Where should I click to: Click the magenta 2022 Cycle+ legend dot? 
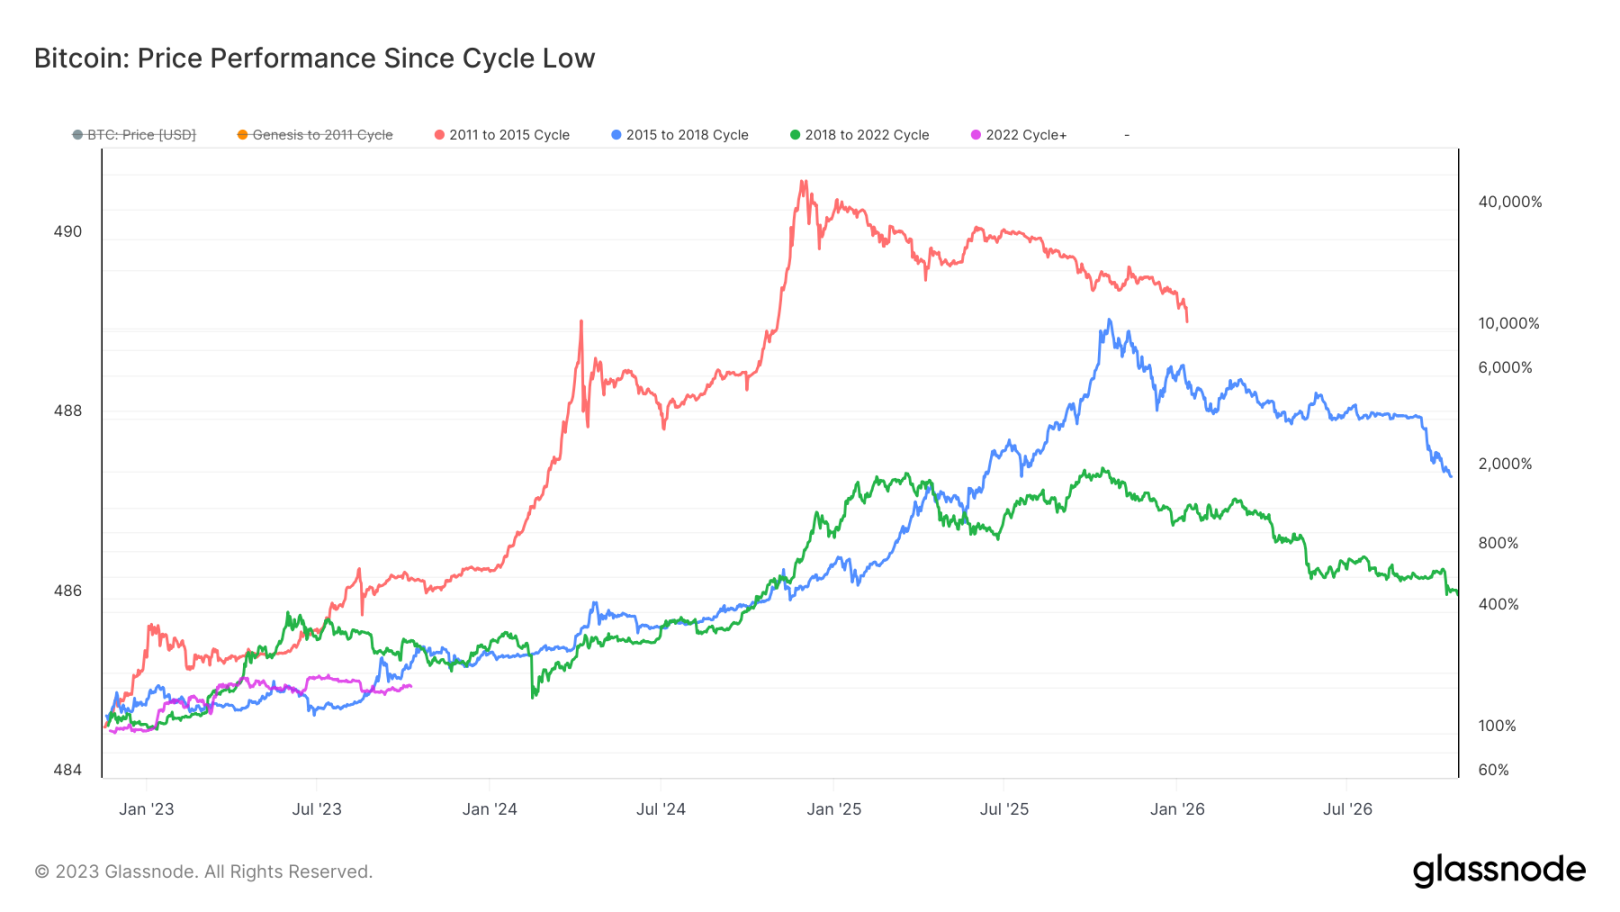coord(976,135)
